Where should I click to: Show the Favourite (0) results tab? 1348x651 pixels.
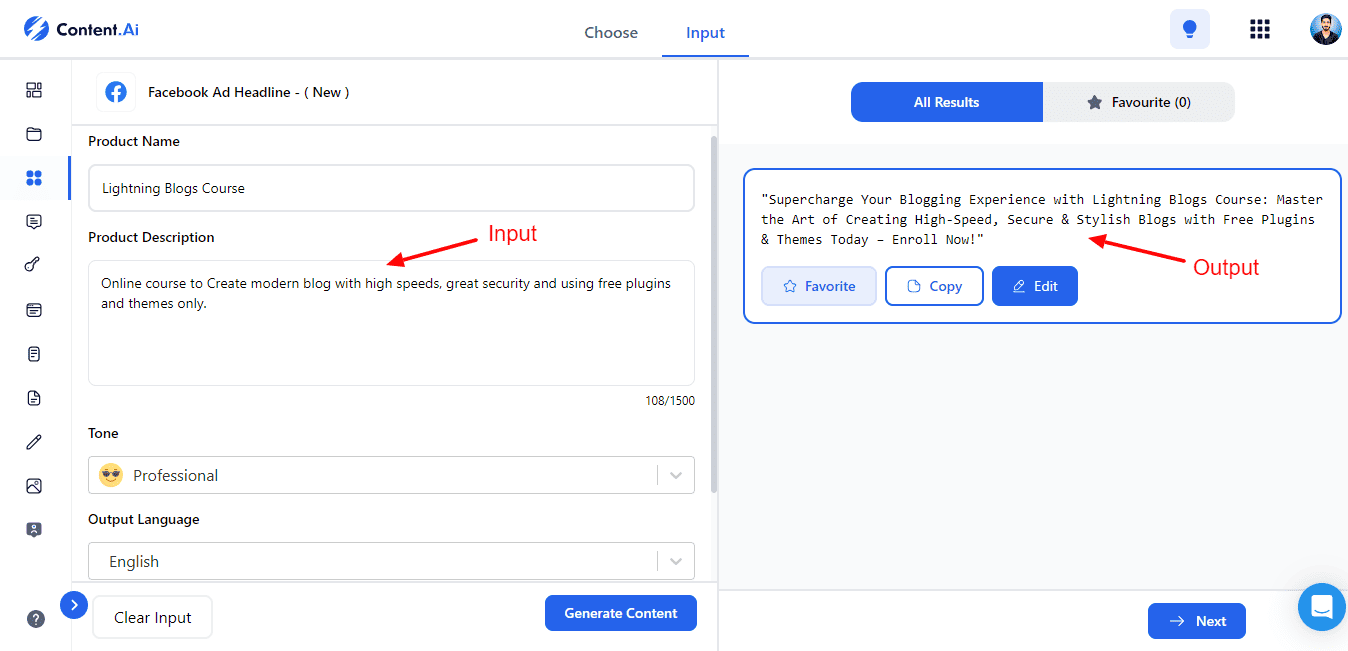1138,102
